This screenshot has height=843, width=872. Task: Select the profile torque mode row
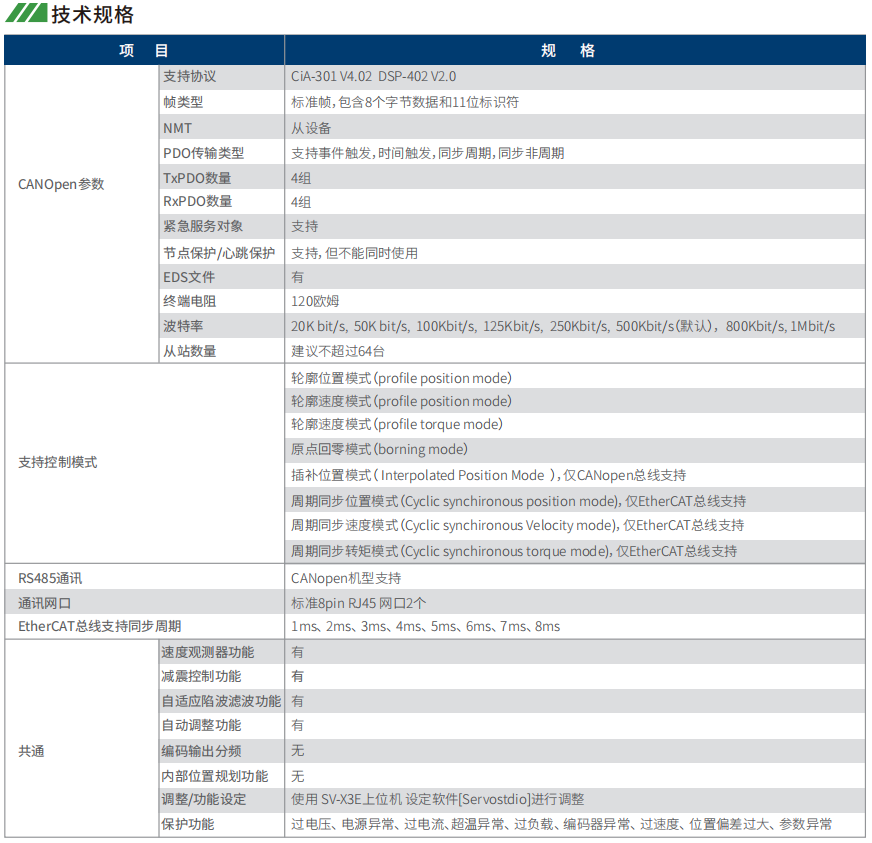pyautogui.click(x=396, y=424)
